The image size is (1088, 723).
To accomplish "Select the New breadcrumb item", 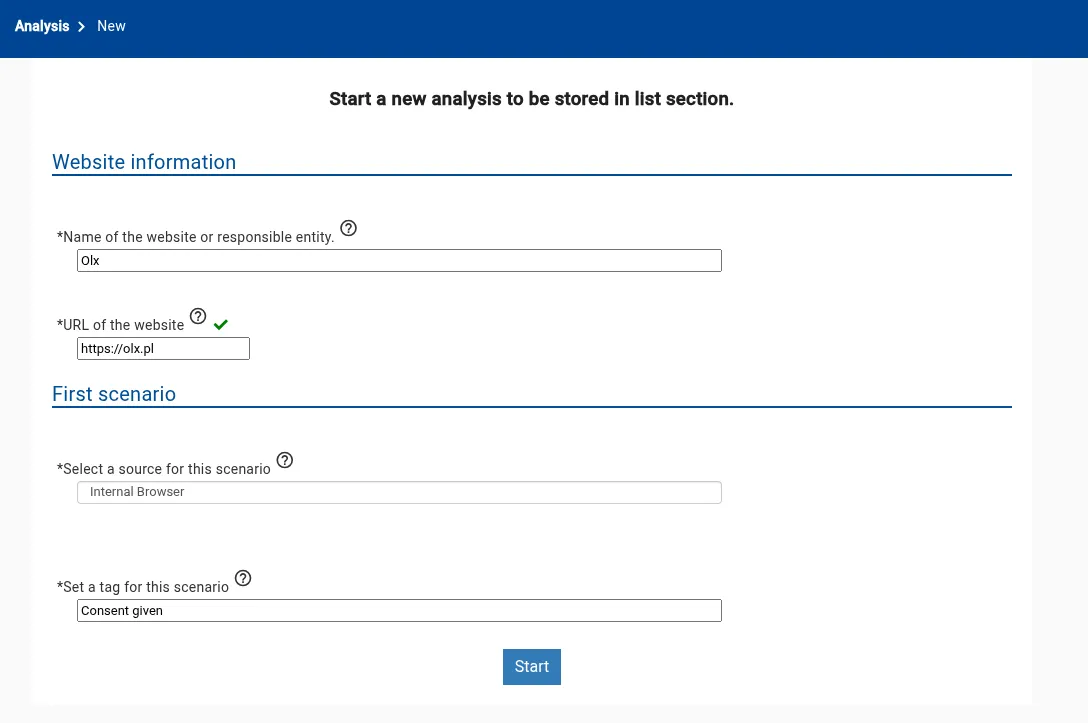I will 111,26.
